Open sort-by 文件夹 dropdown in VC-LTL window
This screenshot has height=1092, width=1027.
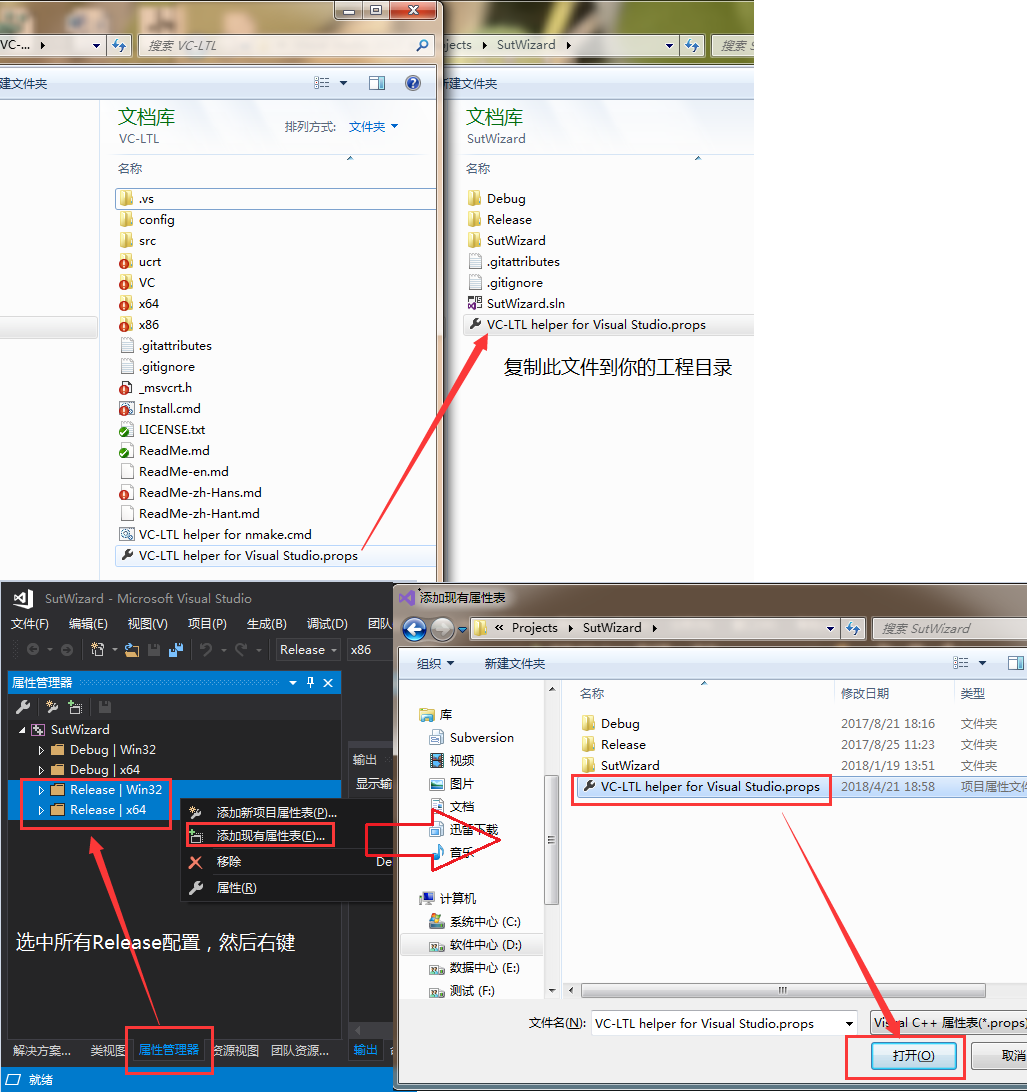373,127
